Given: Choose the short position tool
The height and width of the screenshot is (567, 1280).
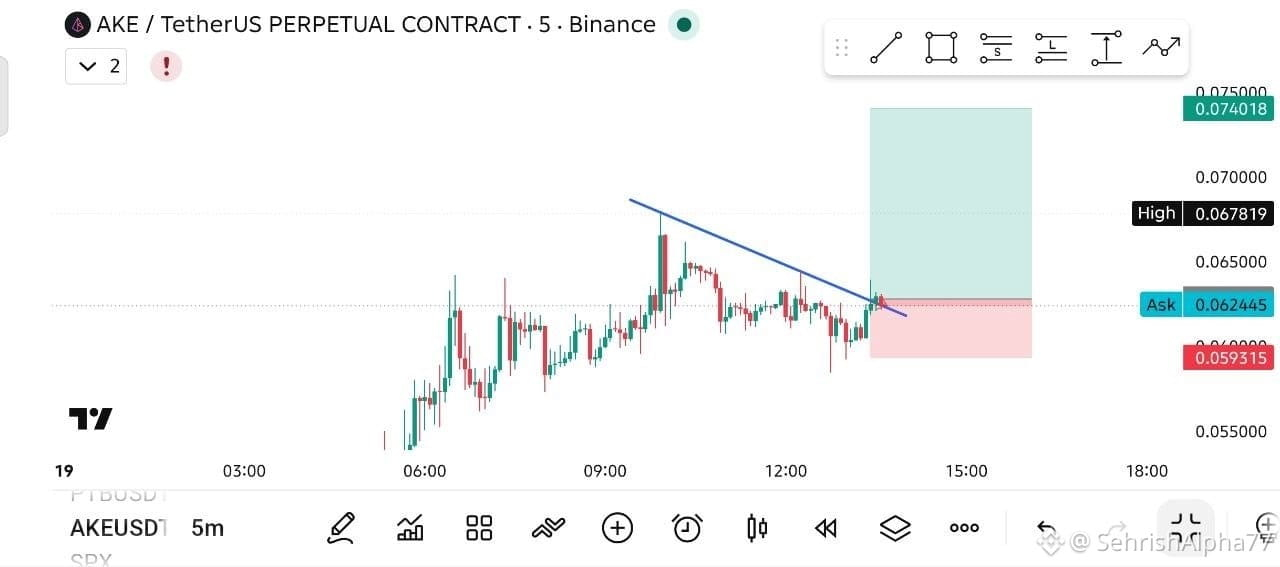Looking at the screenshot, I should 996,47.
